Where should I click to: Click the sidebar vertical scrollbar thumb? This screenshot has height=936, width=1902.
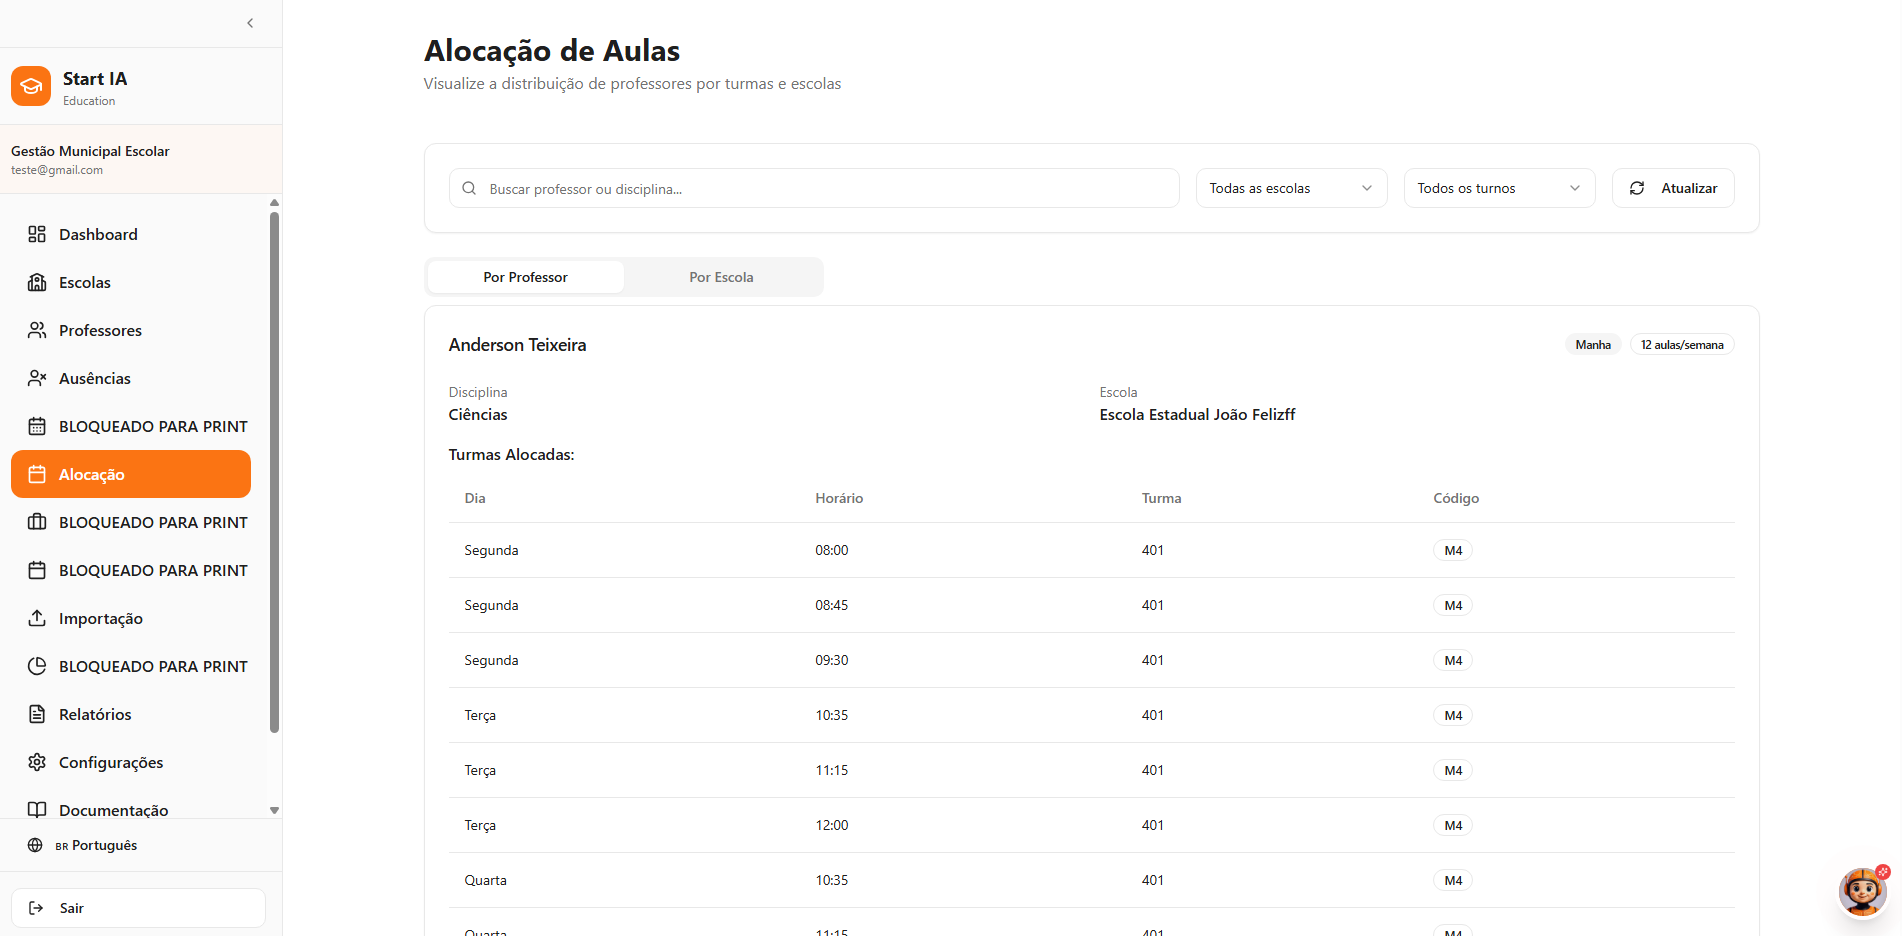click(274, 472)
